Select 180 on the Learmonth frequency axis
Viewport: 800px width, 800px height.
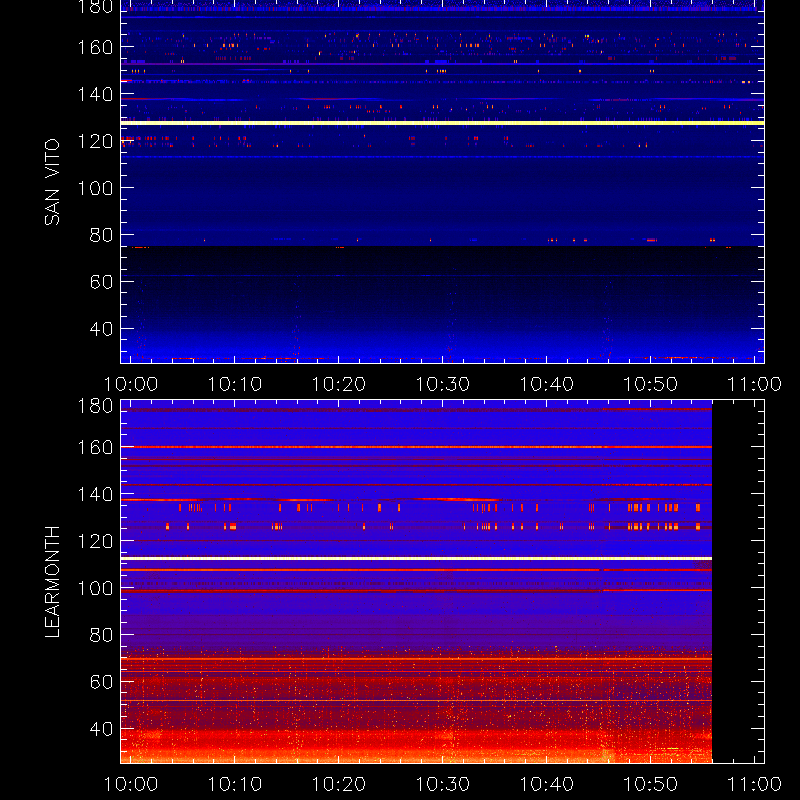point(95,406)
